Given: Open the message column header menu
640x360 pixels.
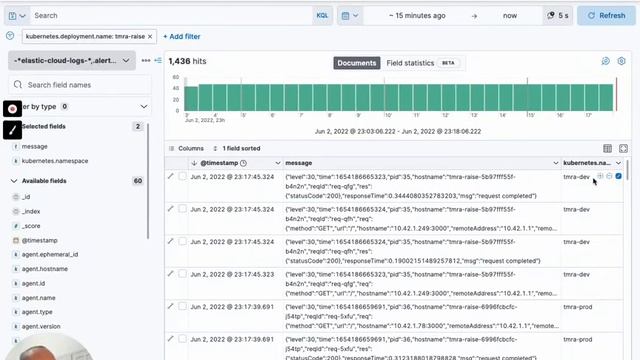Looking at the screenshot, I should (x=556, y=163).
